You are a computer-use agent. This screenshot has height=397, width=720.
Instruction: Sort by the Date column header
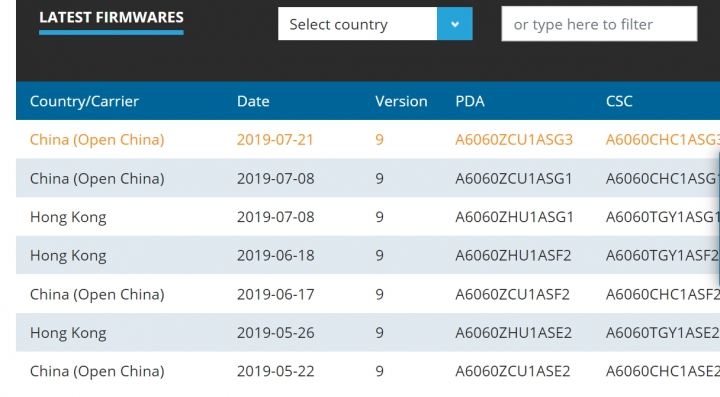[253, 101]
